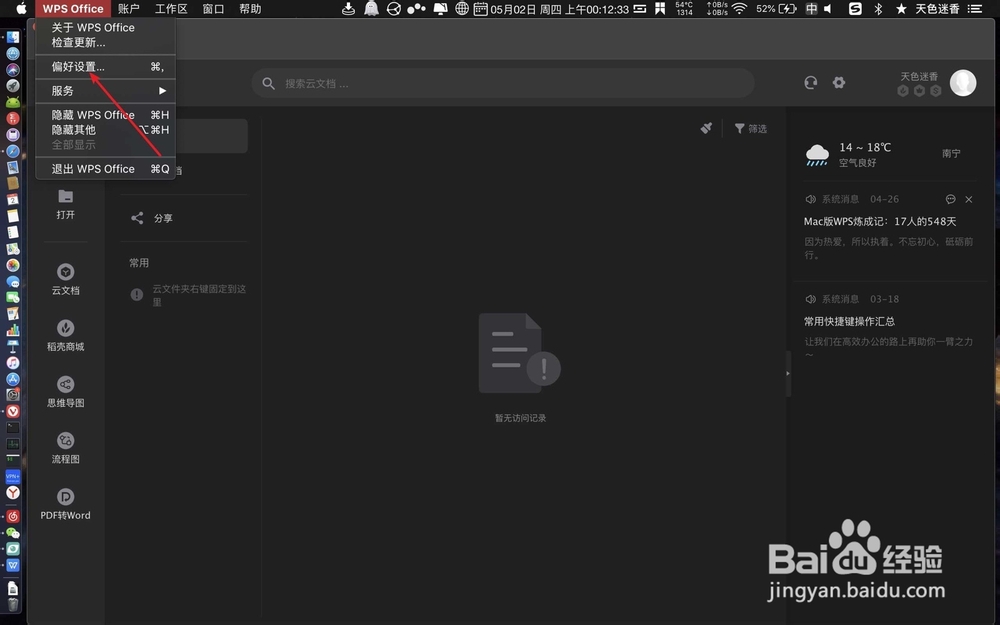Image resolution: width=1000 pixels, height=625 pixels.
Task: Open the 帮助 menu
Action: 250,8
